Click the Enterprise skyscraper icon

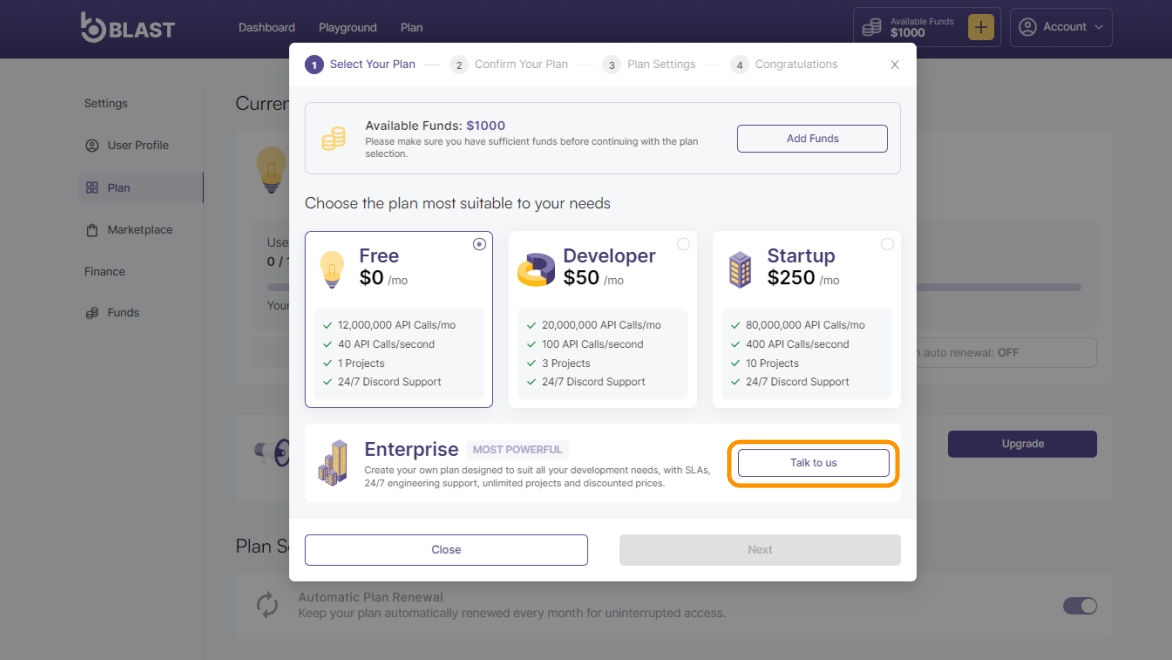(333, 462)
